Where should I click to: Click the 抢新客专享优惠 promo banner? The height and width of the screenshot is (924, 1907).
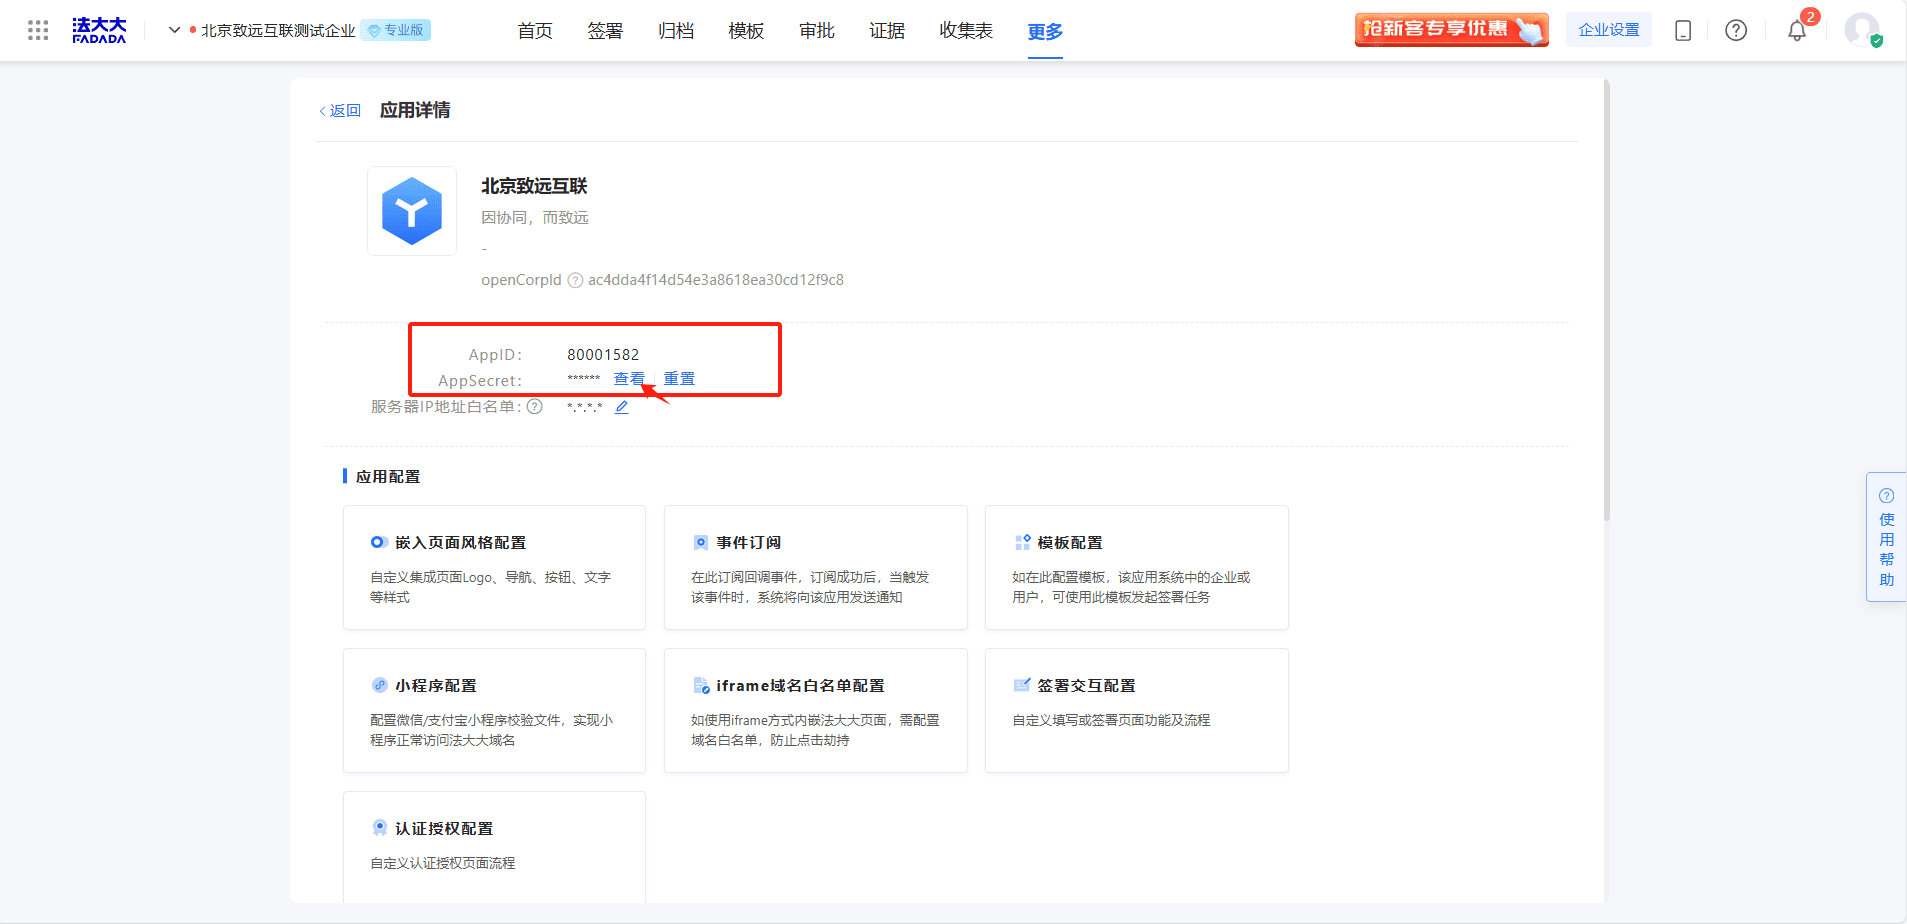(1452, 30)
